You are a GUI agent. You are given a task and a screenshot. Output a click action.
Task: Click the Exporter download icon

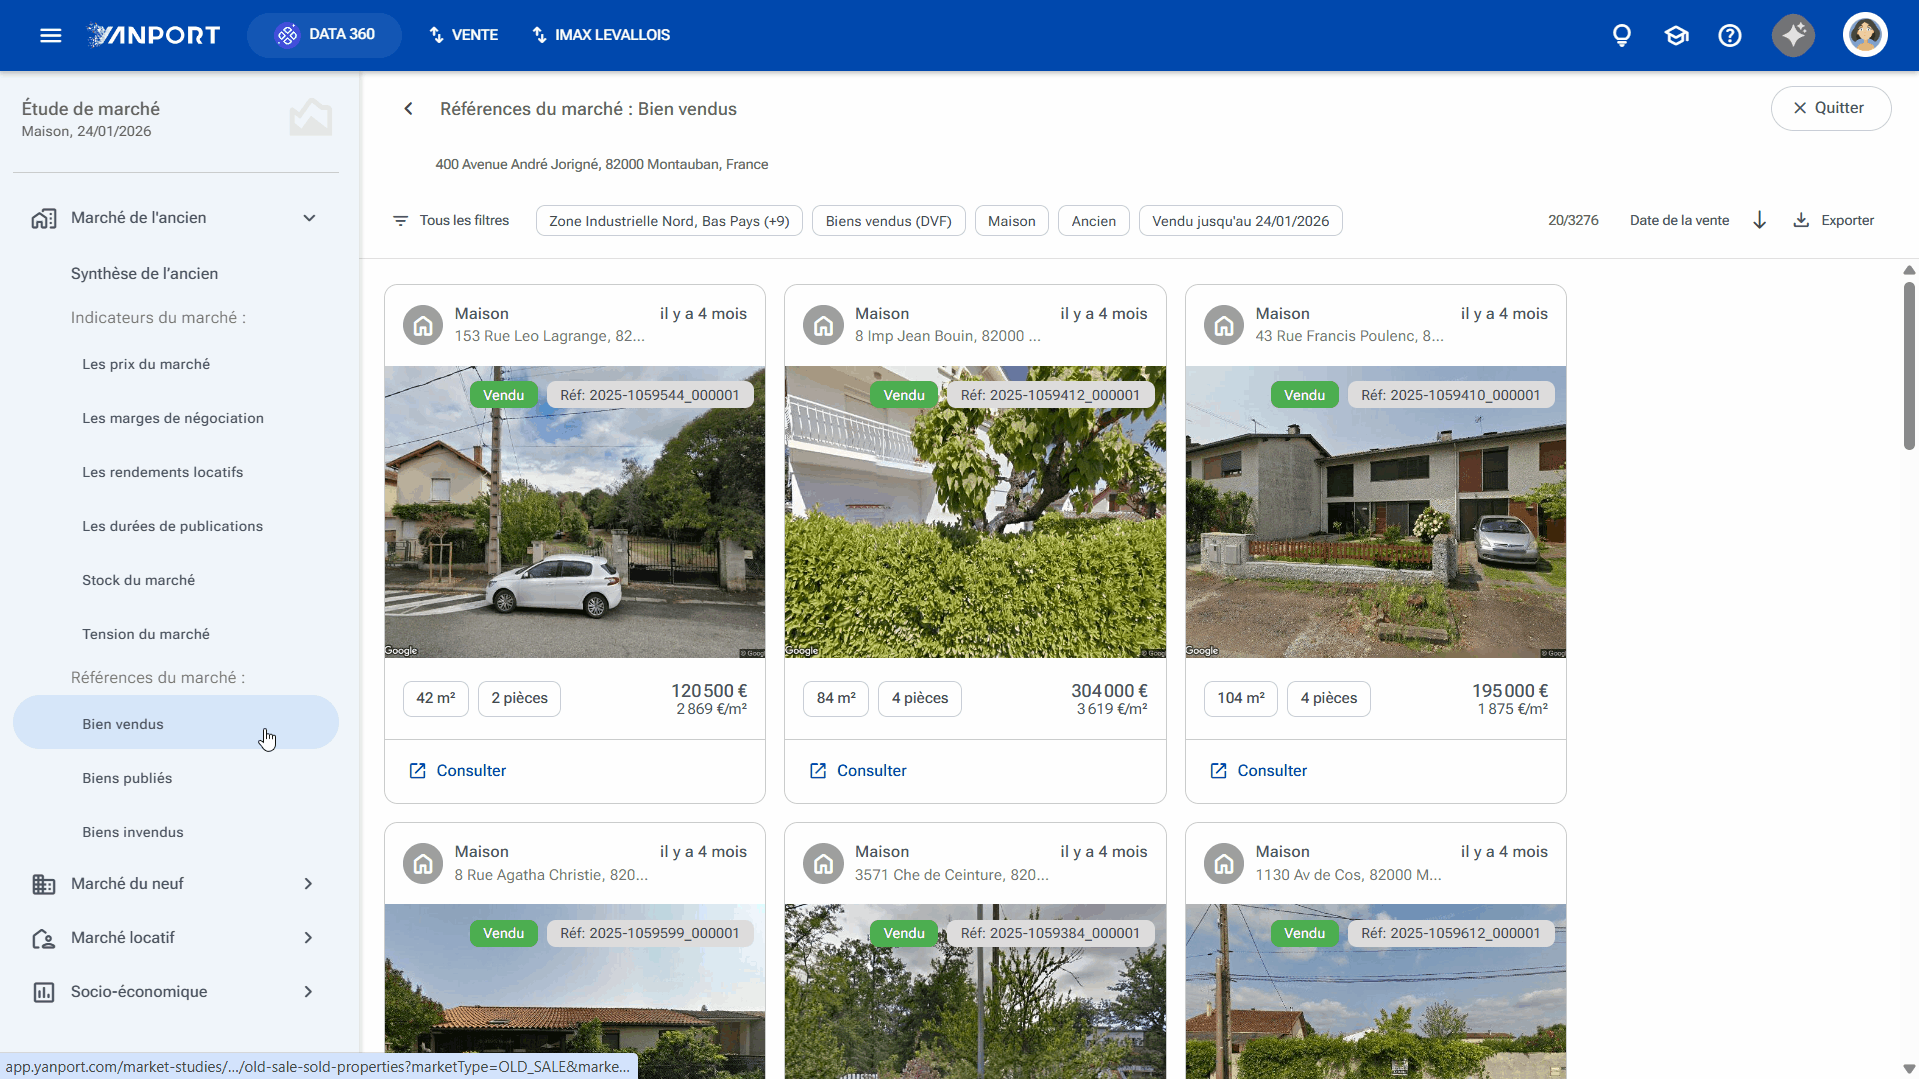point(1801,220)
